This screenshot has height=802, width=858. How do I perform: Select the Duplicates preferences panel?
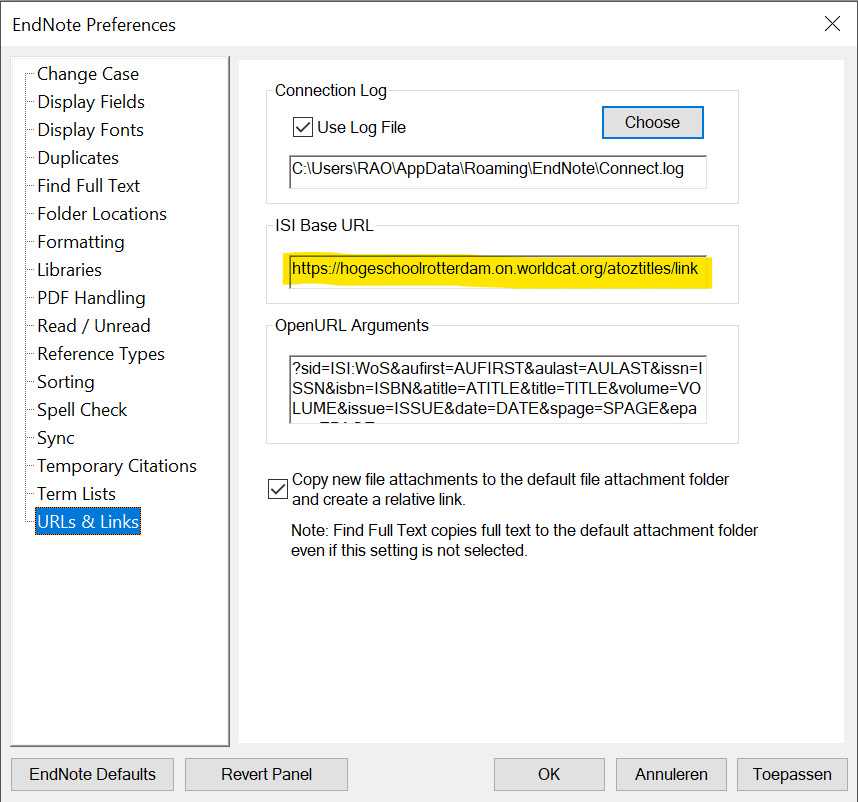point(78,158)
